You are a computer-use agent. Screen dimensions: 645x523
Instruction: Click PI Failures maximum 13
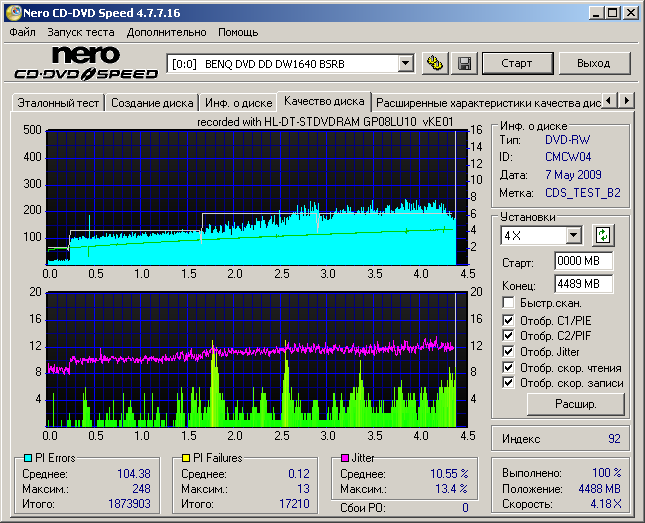[303, 489]
